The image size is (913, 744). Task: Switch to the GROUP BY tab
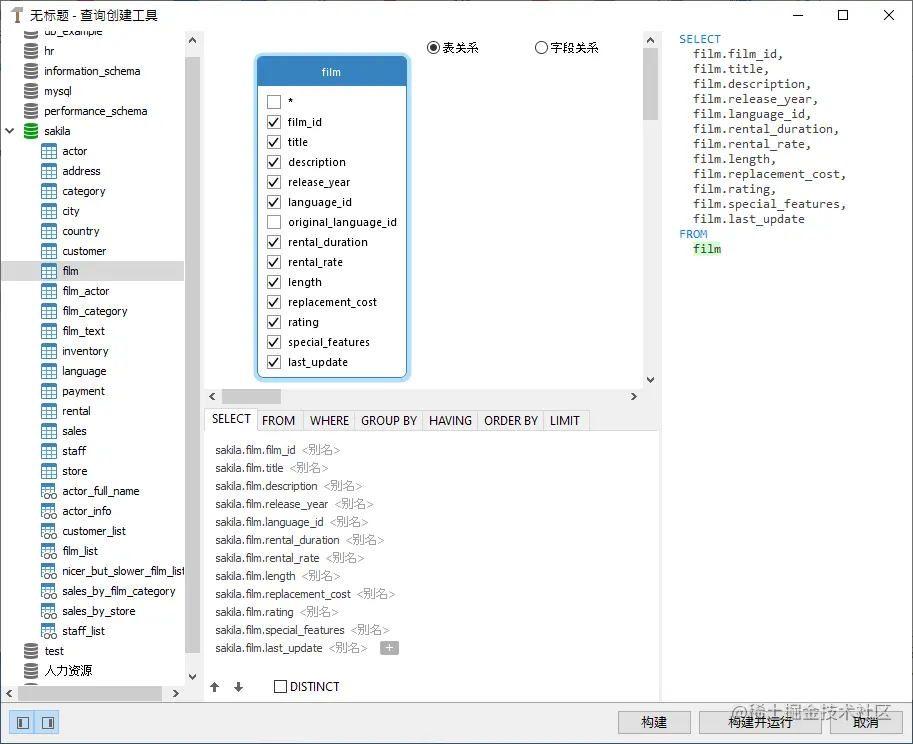coord(389,420)
